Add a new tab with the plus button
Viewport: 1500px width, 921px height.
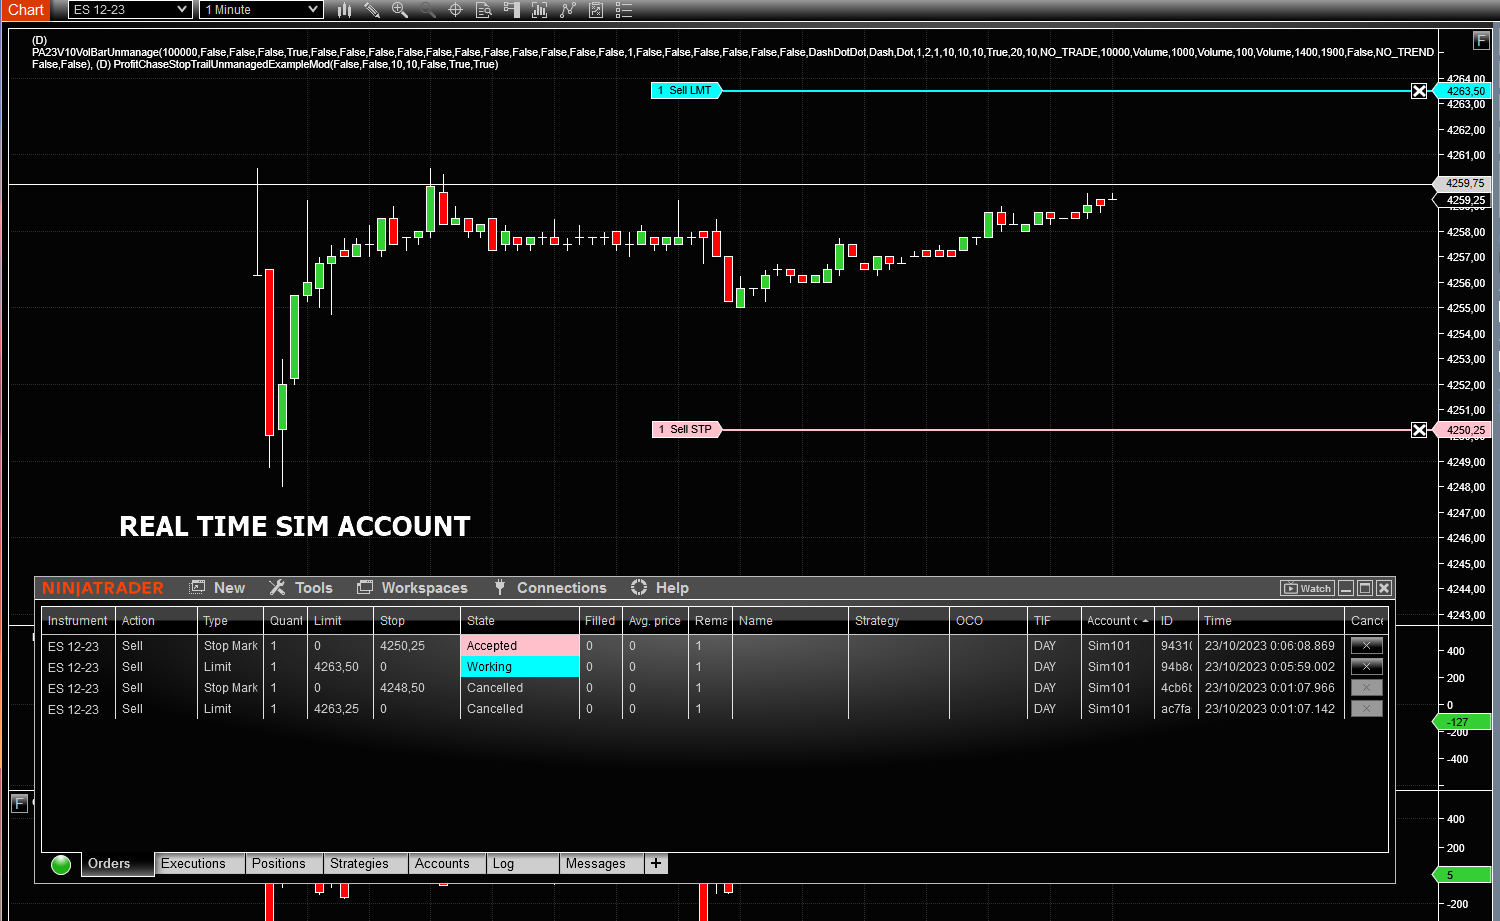tap(655, 863)
